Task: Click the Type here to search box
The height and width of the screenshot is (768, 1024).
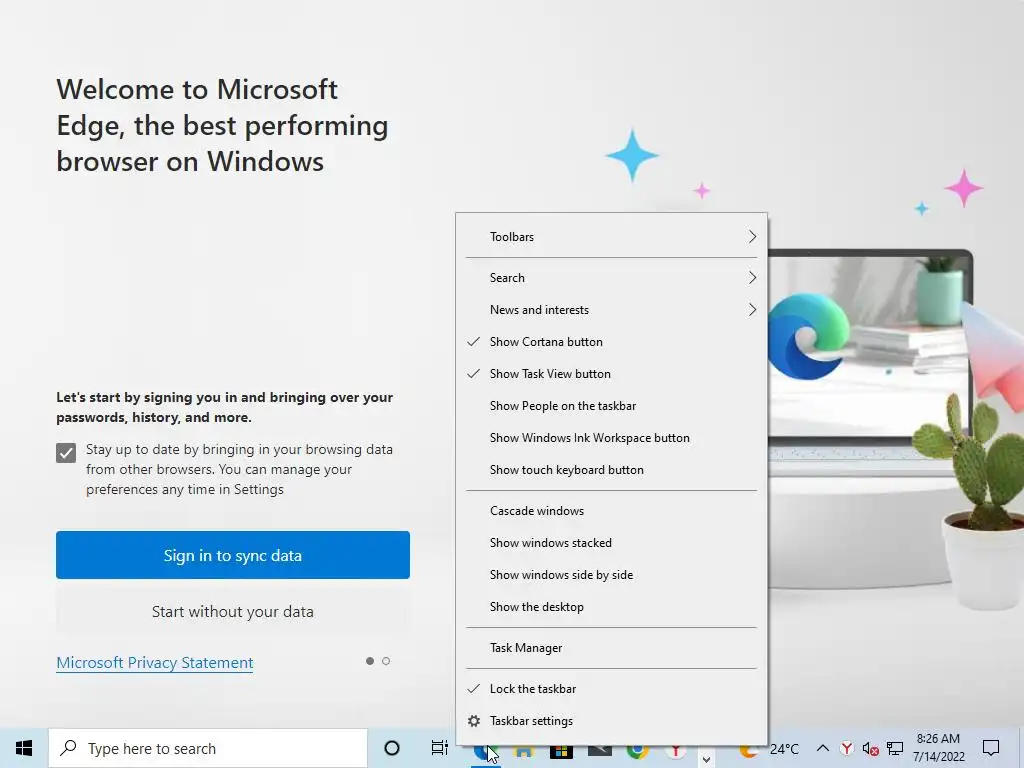Action: 208,748
